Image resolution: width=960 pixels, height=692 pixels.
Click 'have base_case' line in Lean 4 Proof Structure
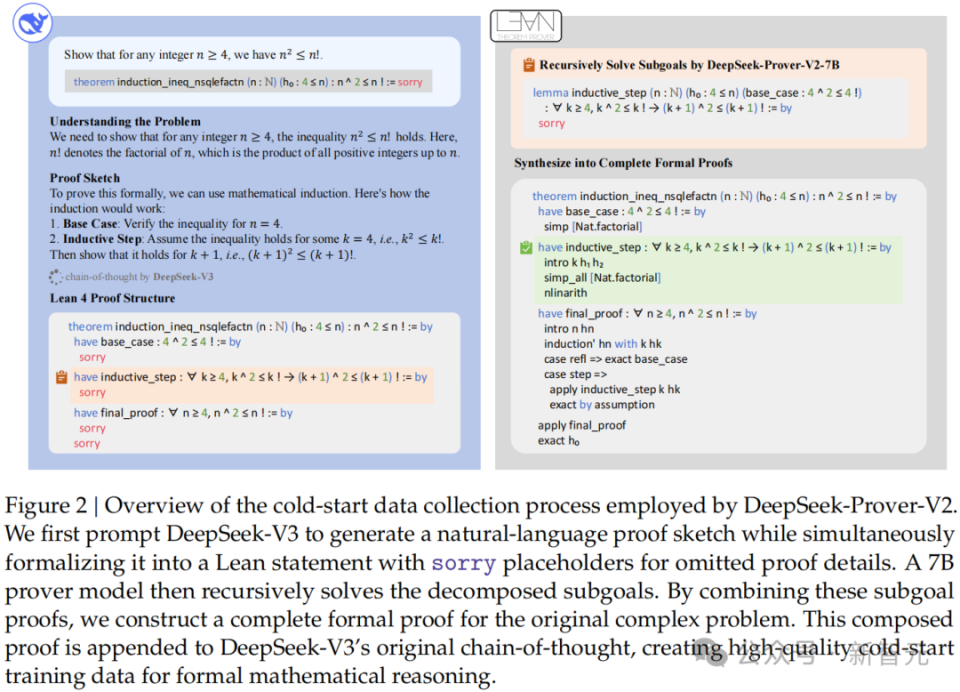[157, 342]
